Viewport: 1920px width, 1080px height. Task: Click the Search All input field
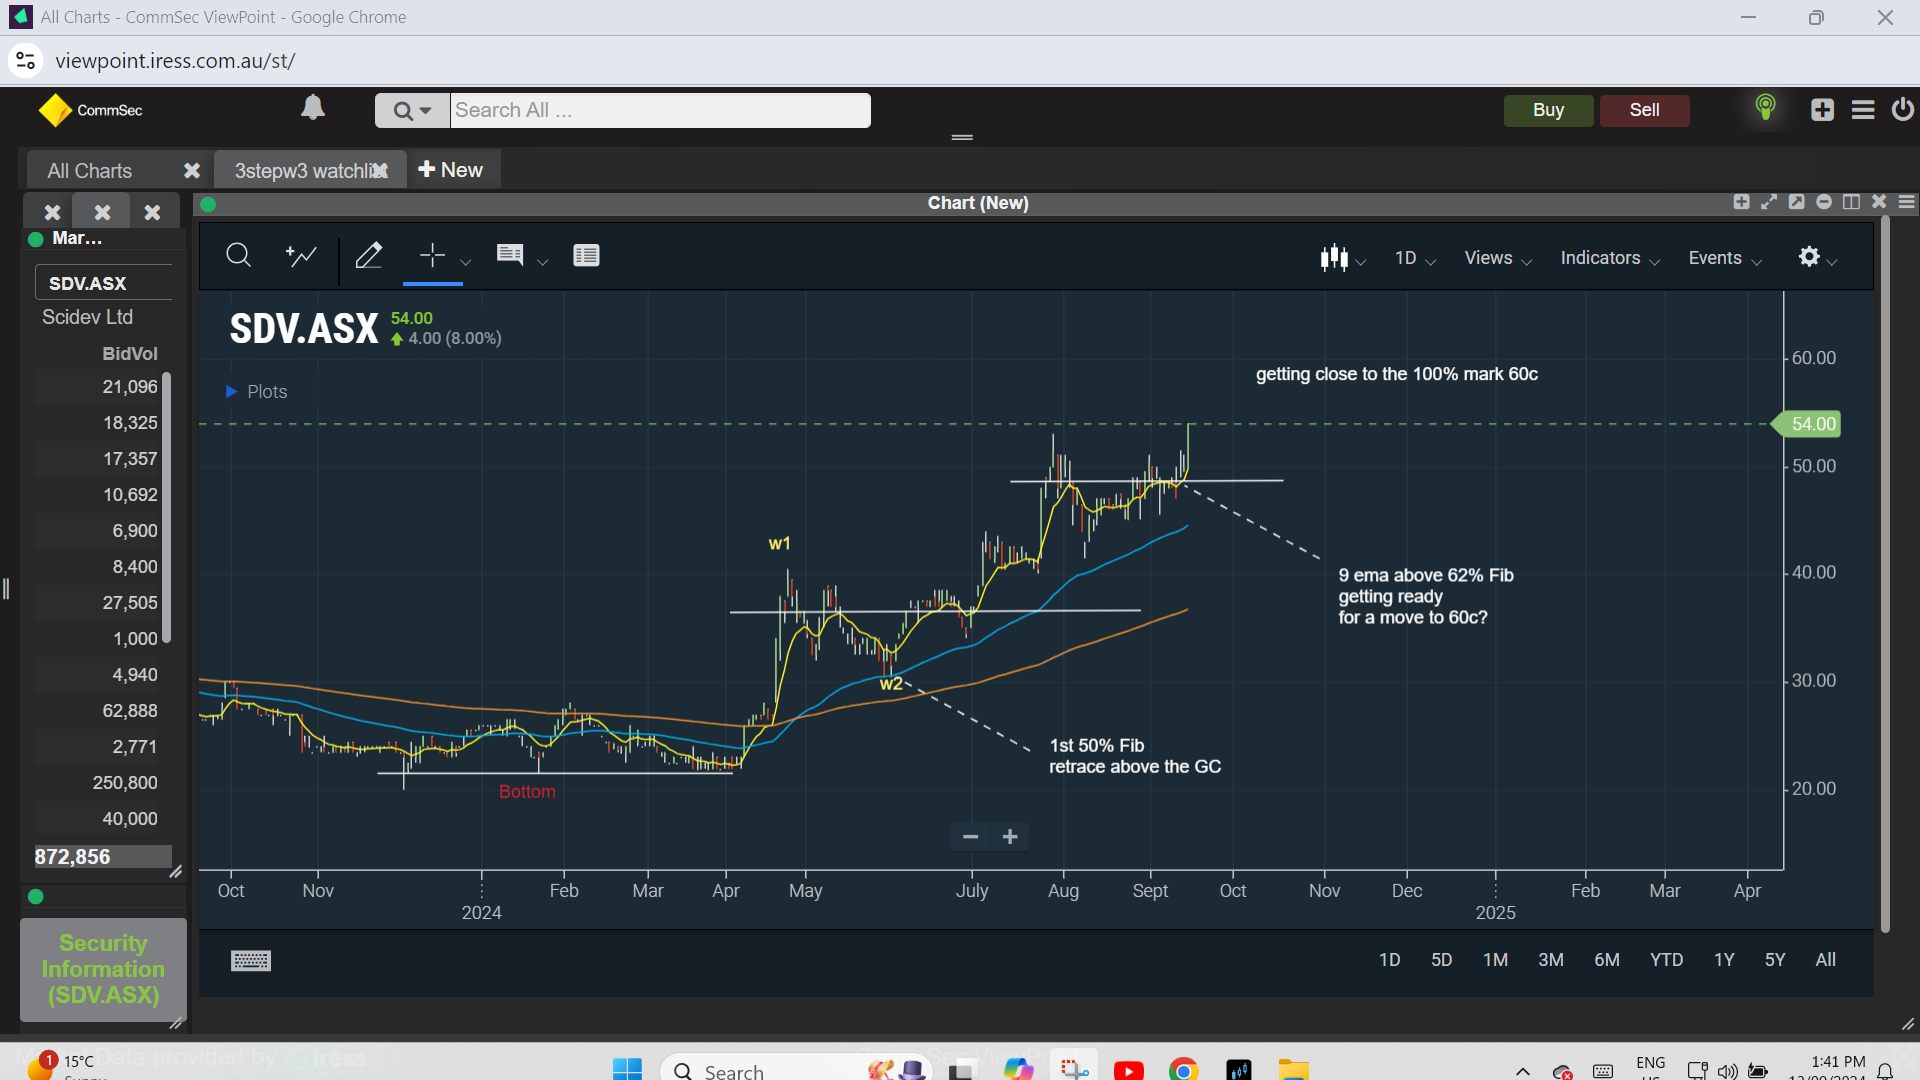click(660, 110)
